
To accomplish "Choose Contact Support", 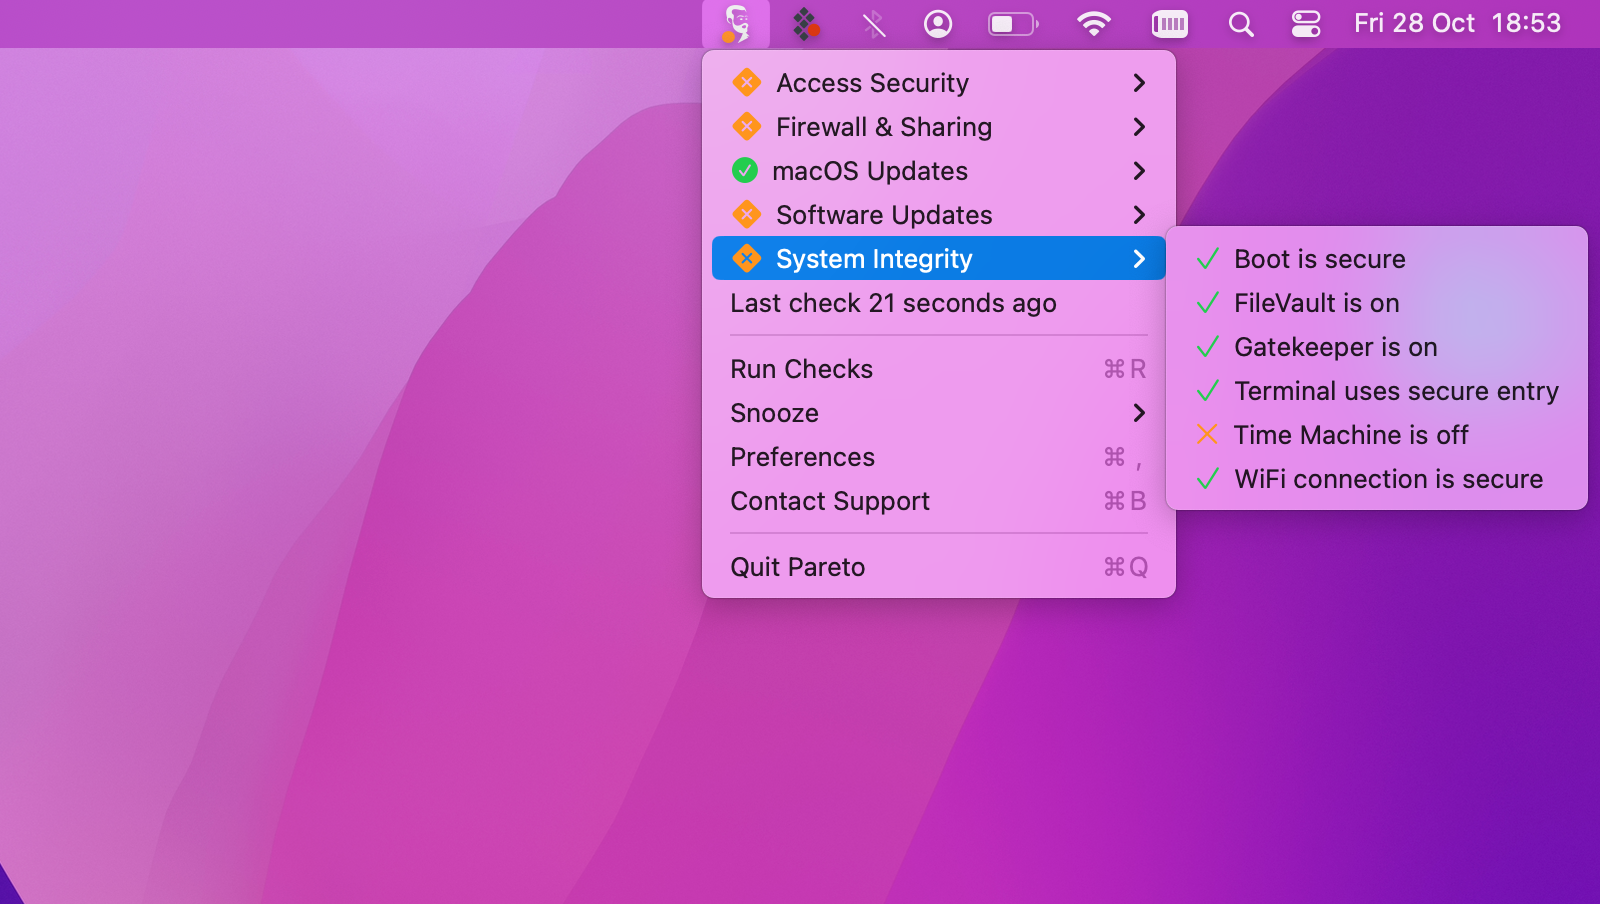I will pos(939,501).
